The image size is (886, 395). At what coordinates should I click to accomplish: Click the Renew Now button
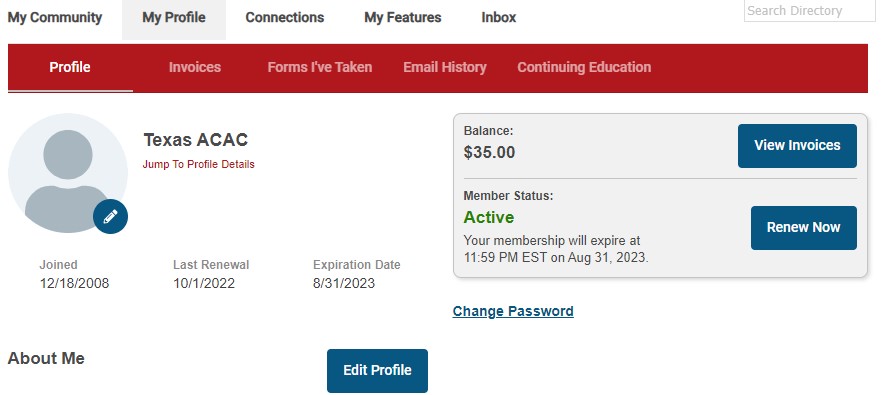click(804, 228)
